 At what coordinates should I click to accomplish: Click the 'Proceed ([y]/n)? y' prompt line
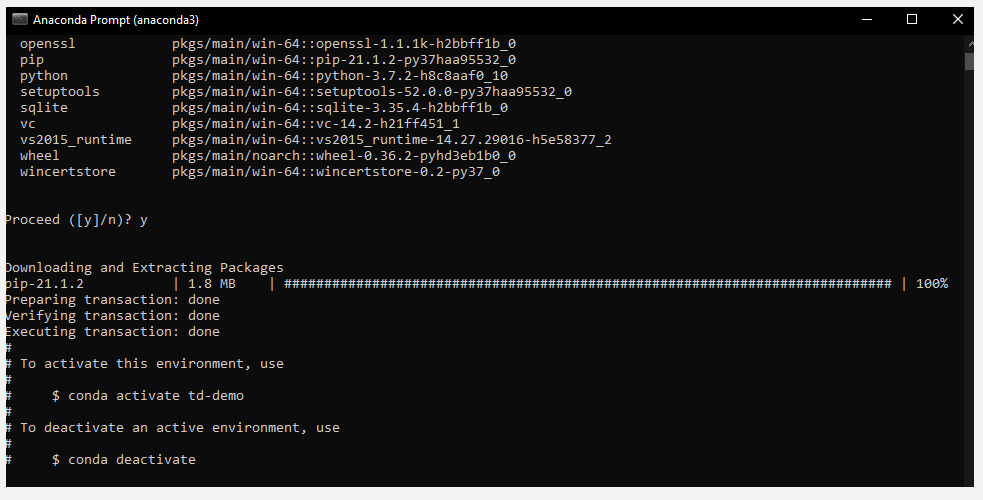tap(77, 220)
